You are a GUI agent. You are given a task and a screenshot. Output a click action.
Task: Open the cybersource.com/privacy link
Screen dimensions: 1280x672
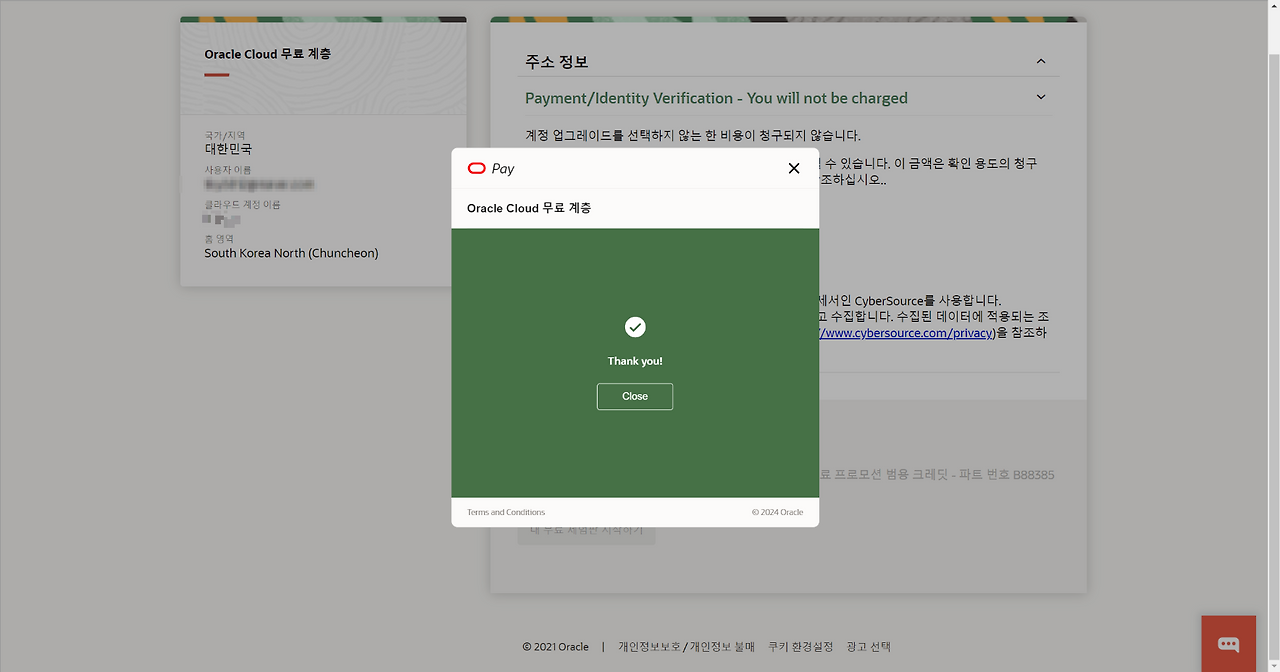tap(905, 333)
